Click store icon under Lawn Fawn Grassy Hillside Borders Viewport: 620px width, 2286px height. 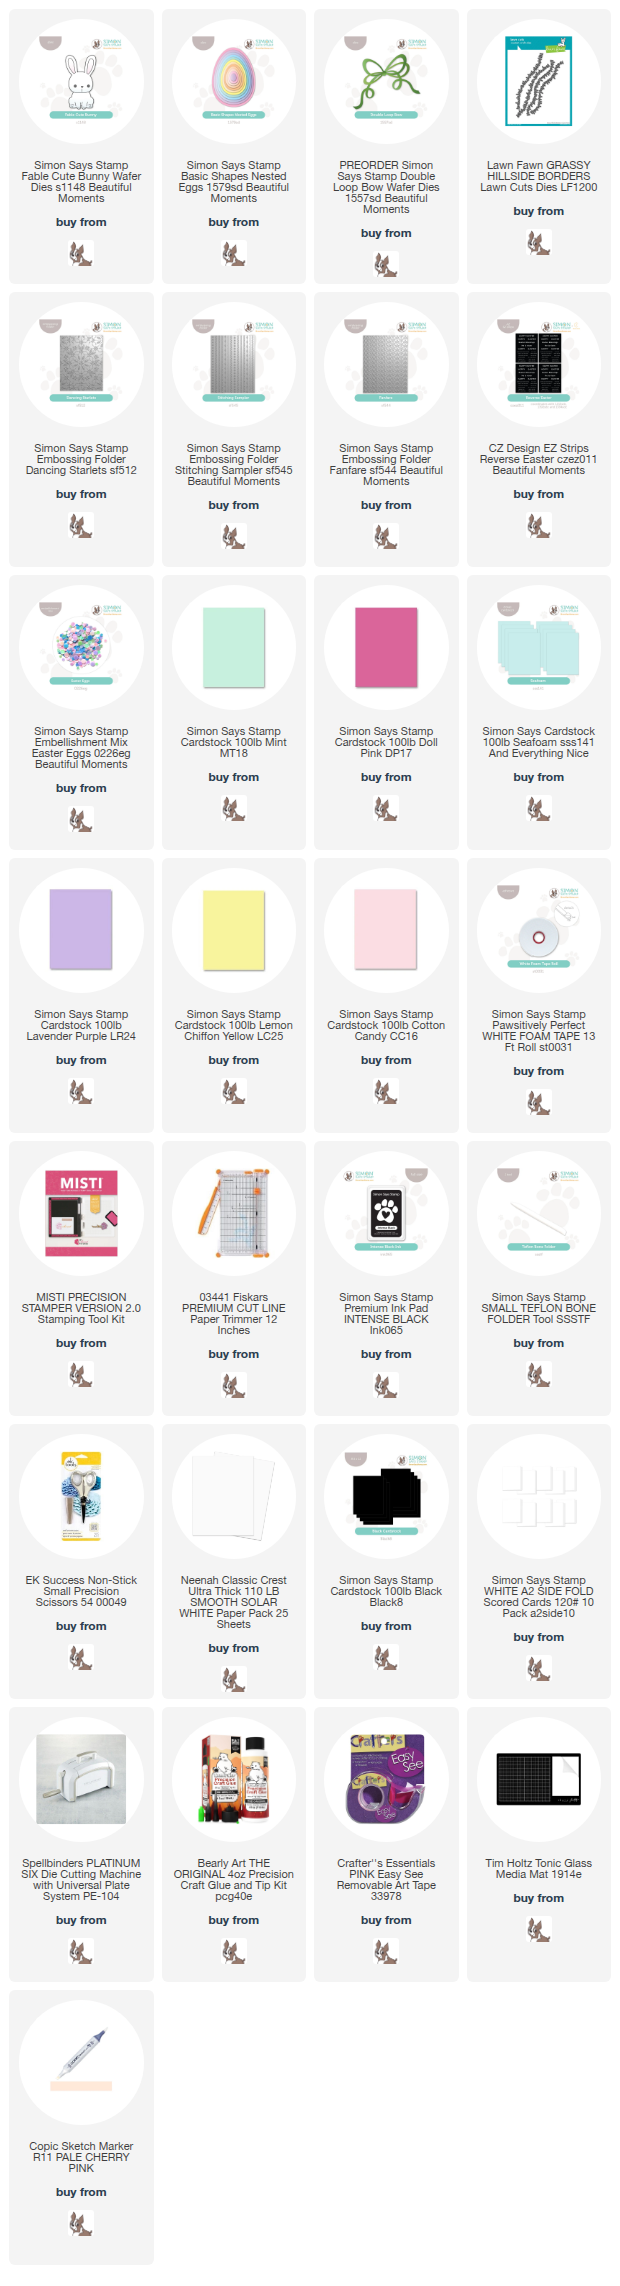tap(539, 242)
